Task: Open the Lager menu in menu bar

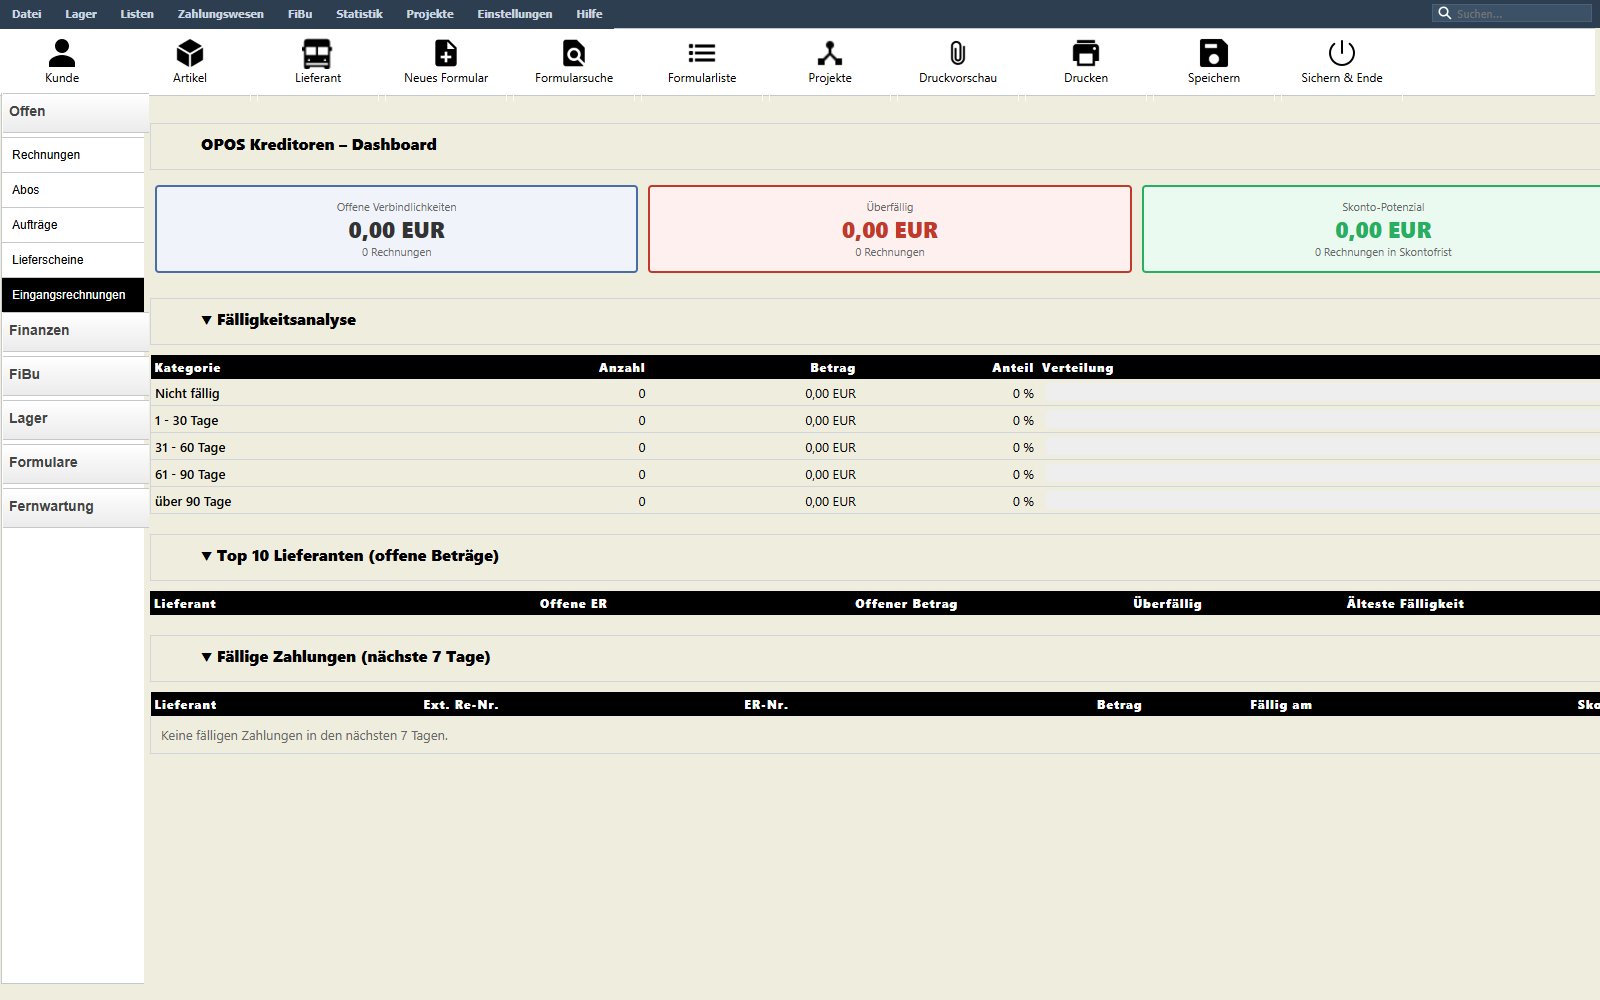Action: [x=81, y=14]
